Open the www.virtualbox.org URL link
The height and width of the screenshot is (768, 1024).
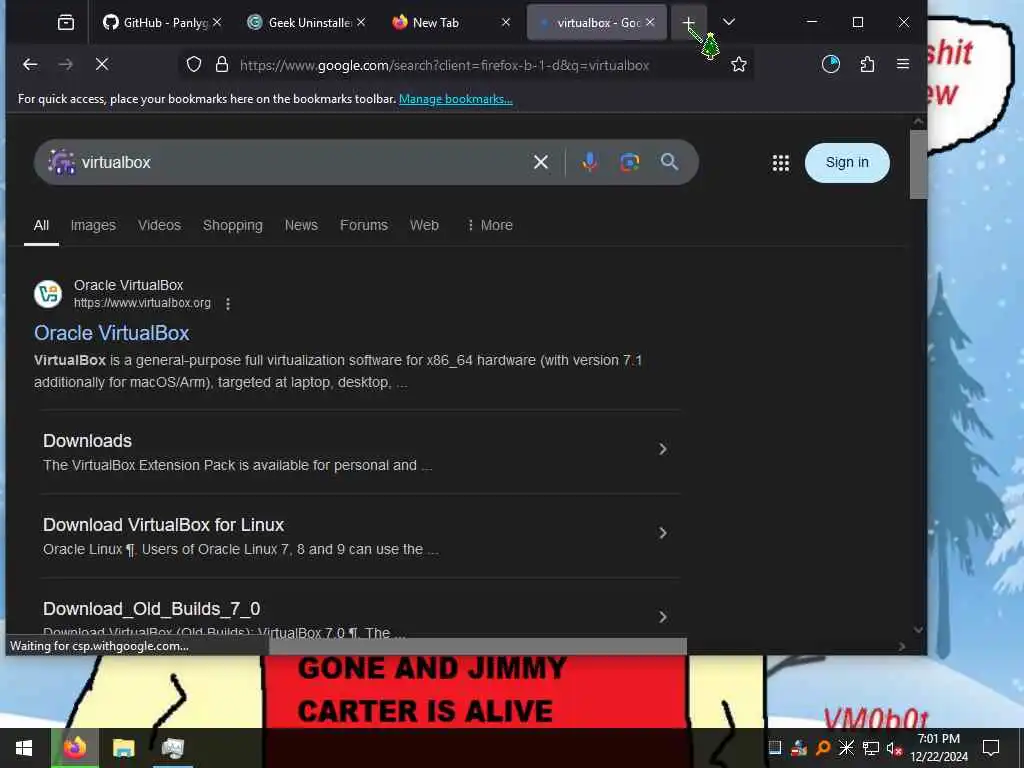[142, 303]
